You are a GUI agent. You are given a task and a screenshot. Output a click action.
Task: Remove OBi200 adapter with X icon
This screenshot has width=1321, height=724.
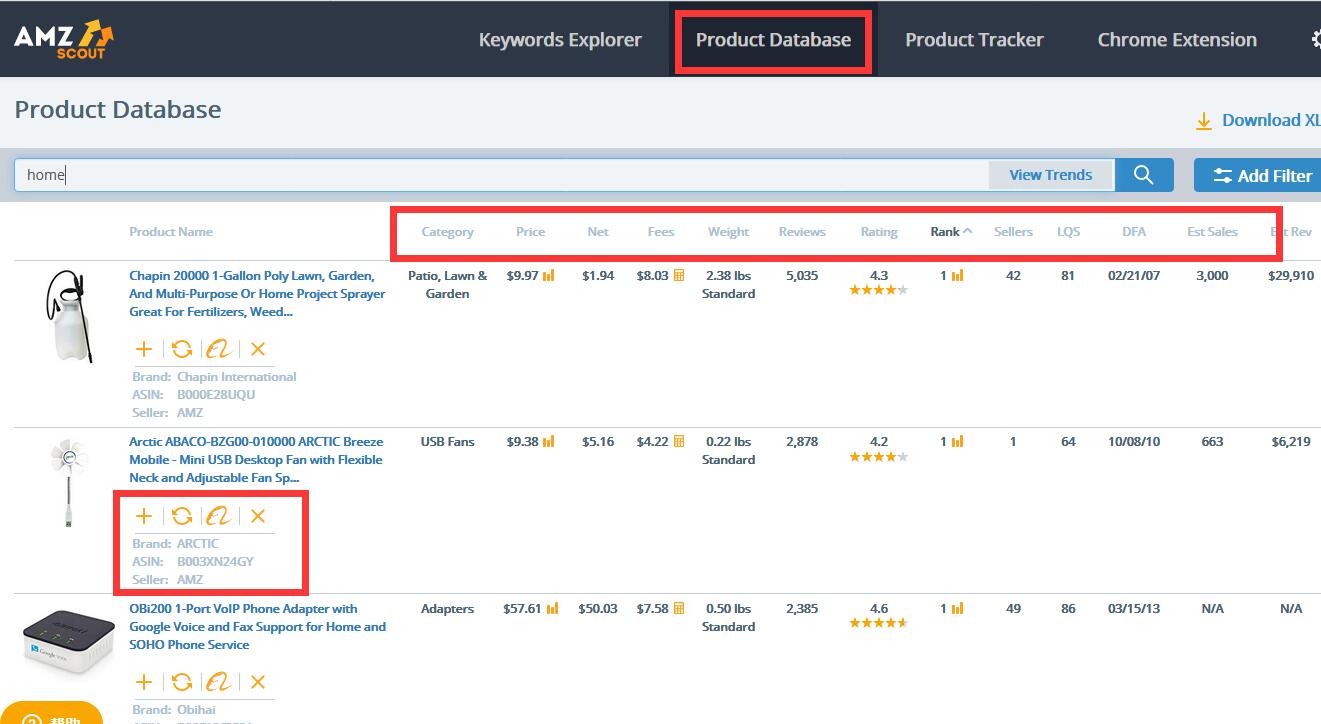tap(258, 682)
